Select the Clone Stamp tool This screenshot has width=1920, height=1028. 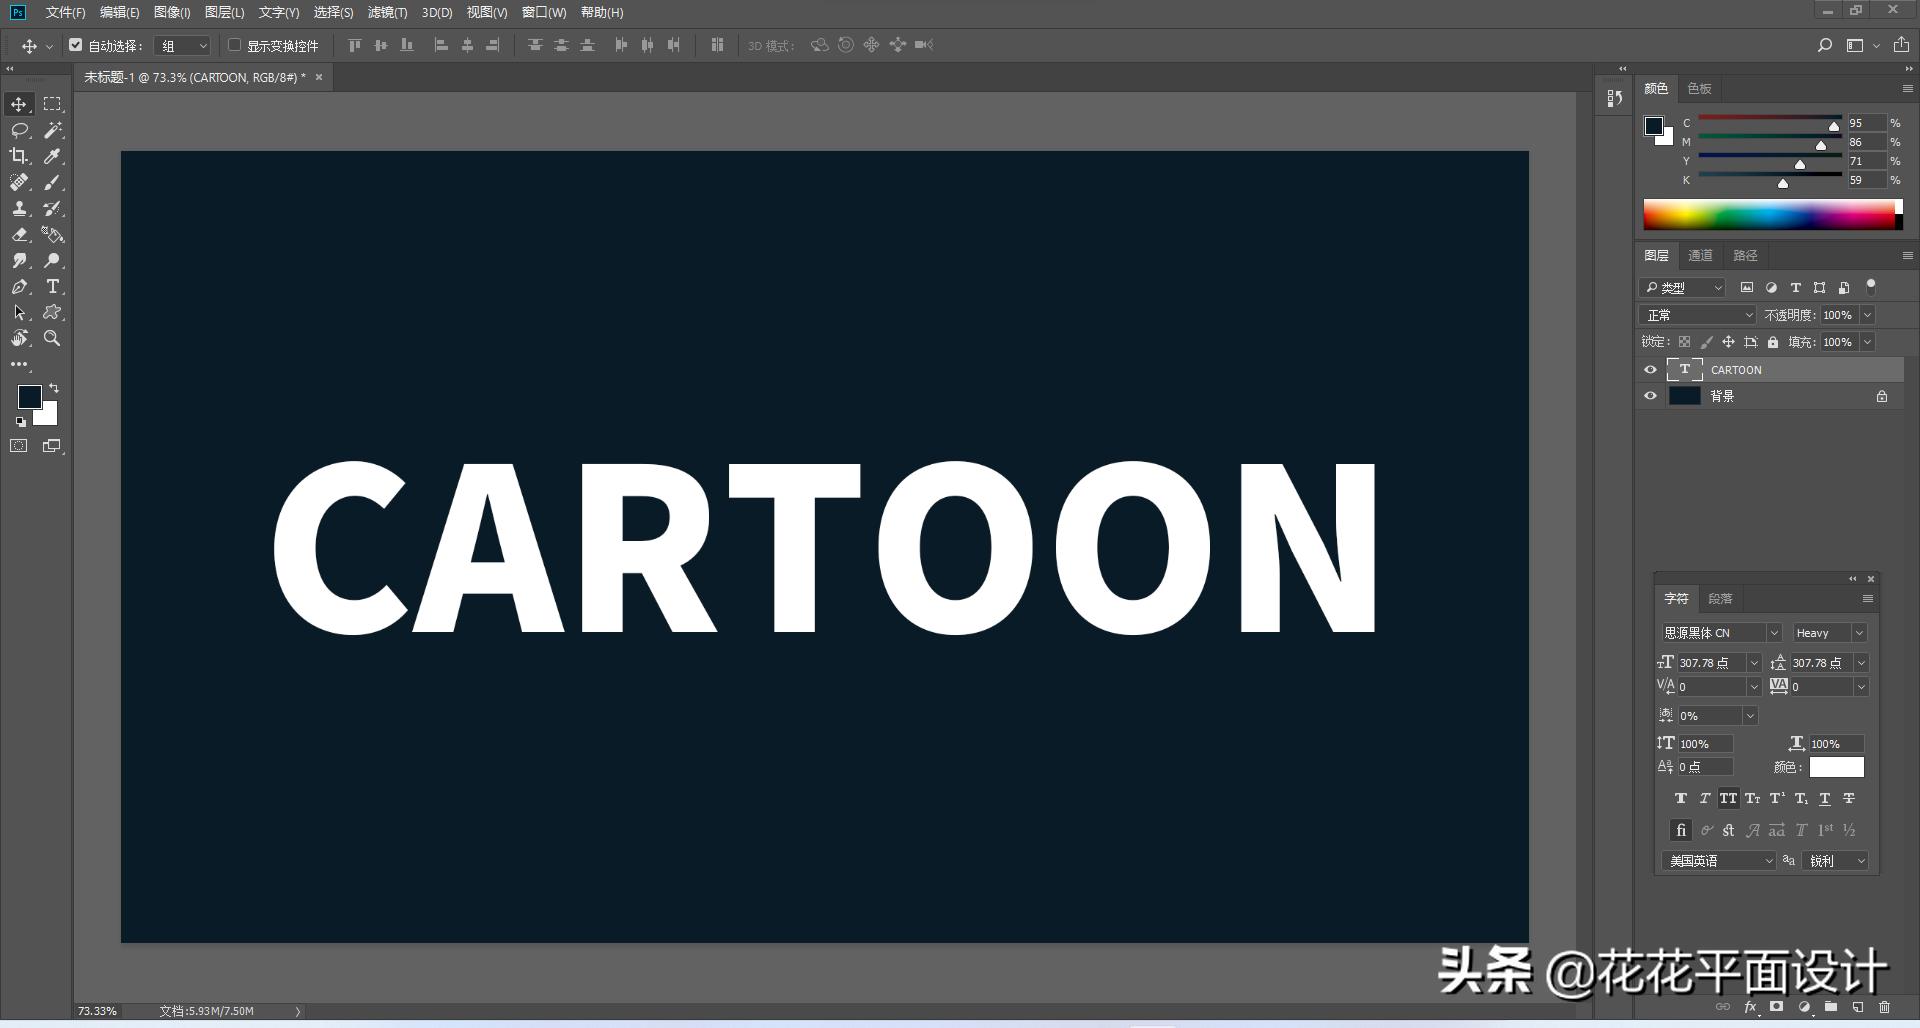pyautogui.click(x=19, y=209)
